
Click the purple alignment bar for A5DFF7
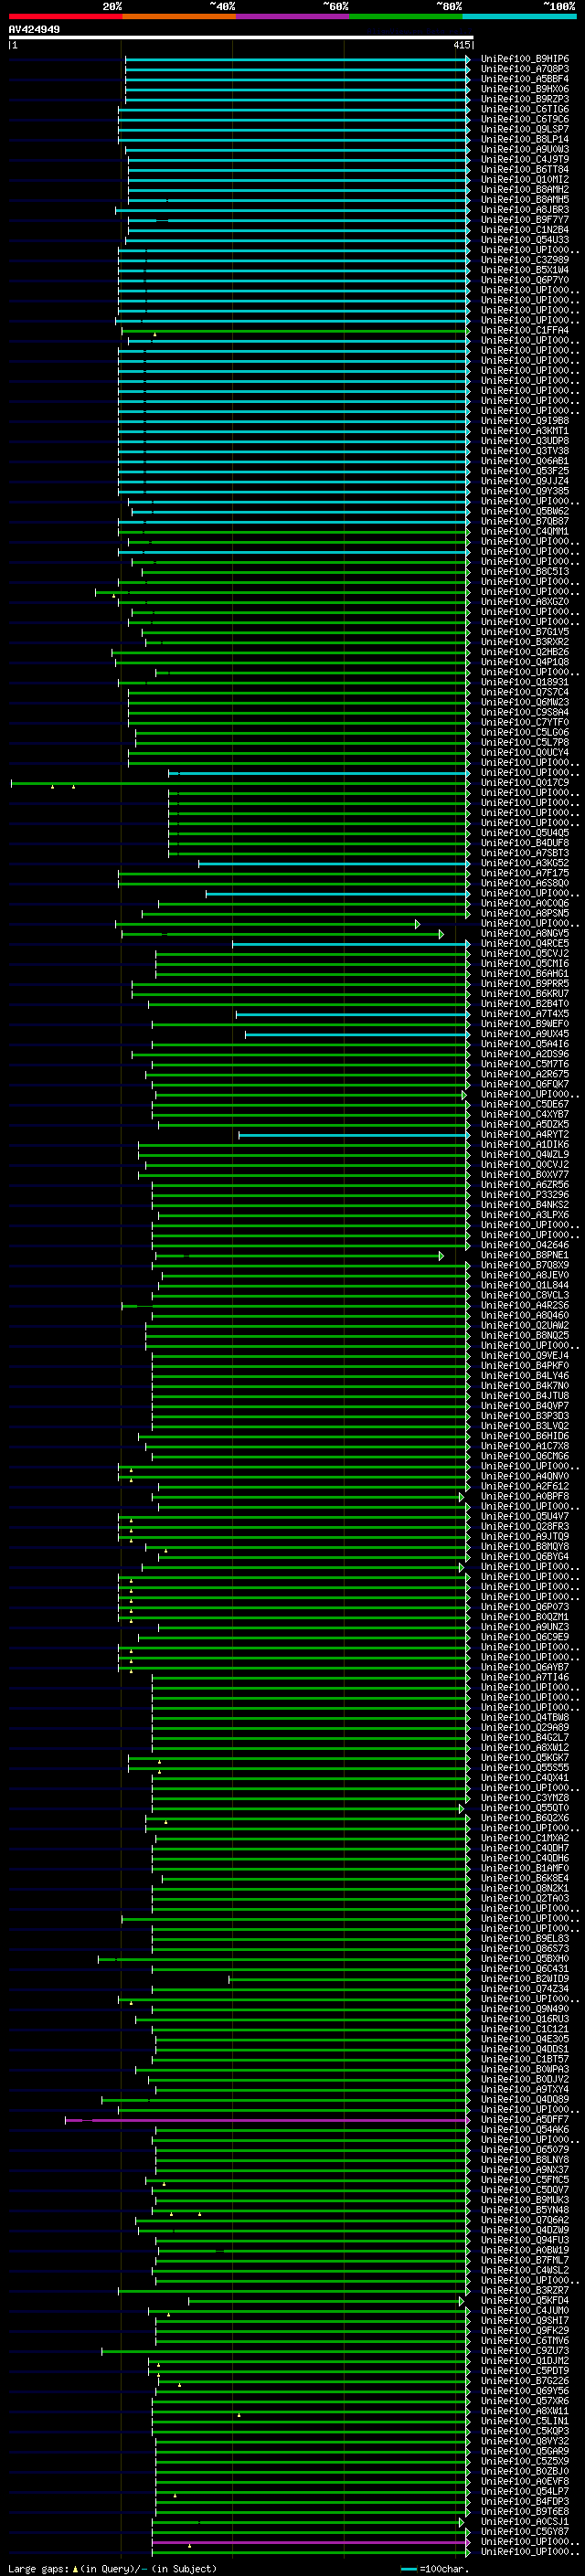coord(268,2120)
